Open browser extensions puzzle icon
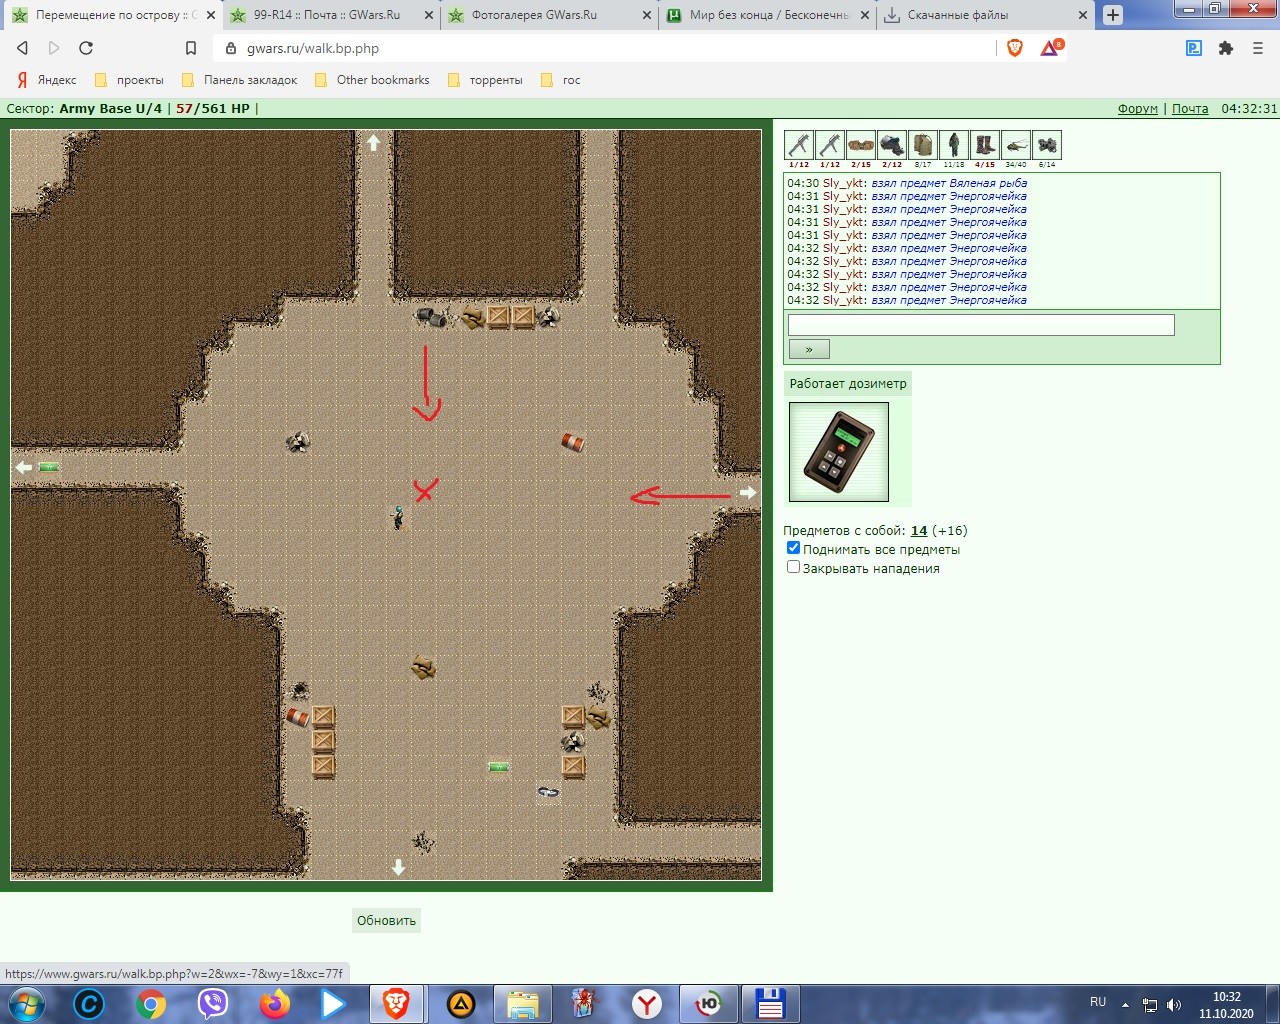The width and height of the screenshot is (1280, 1024). (x=1226, y=48)
